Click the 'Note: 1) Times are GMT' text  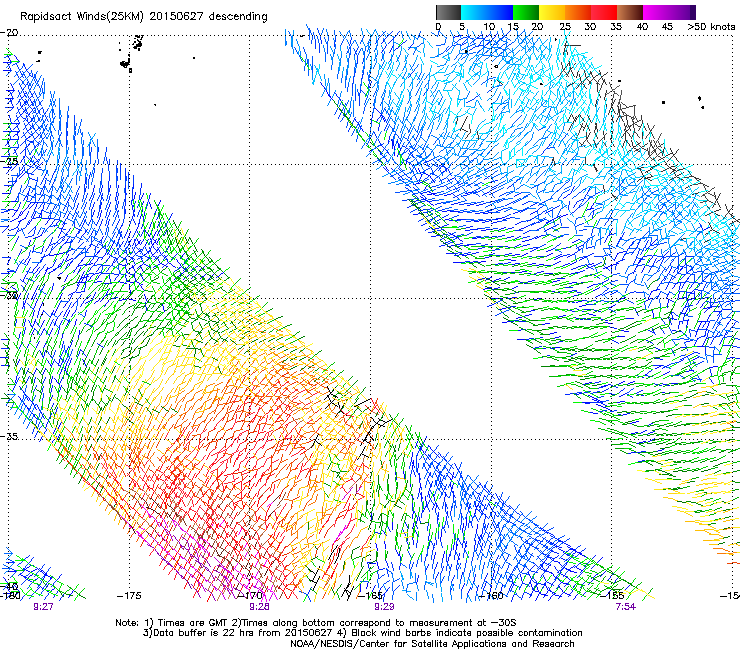[172, 623]
